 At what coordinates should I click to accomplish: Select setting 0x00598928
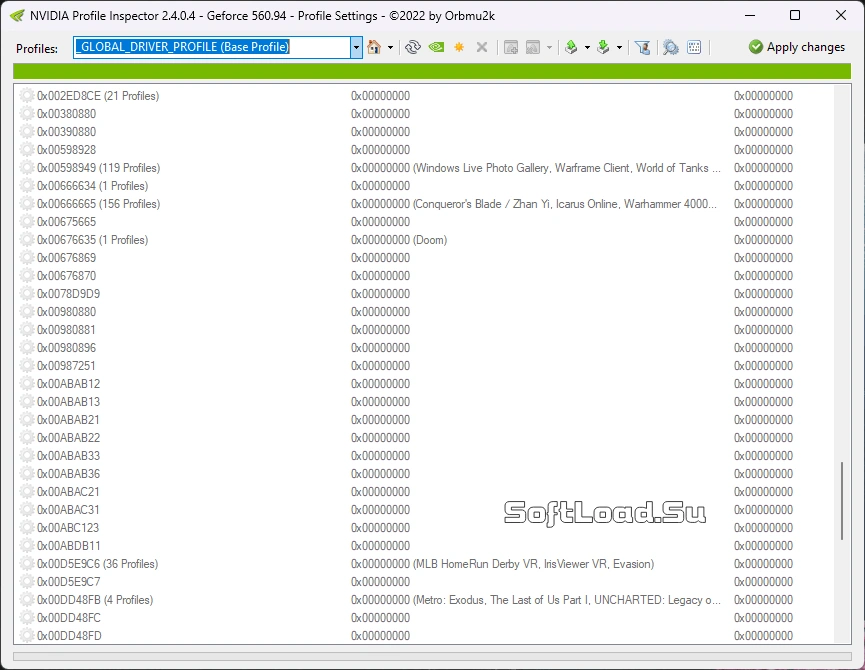click(66, 149)
